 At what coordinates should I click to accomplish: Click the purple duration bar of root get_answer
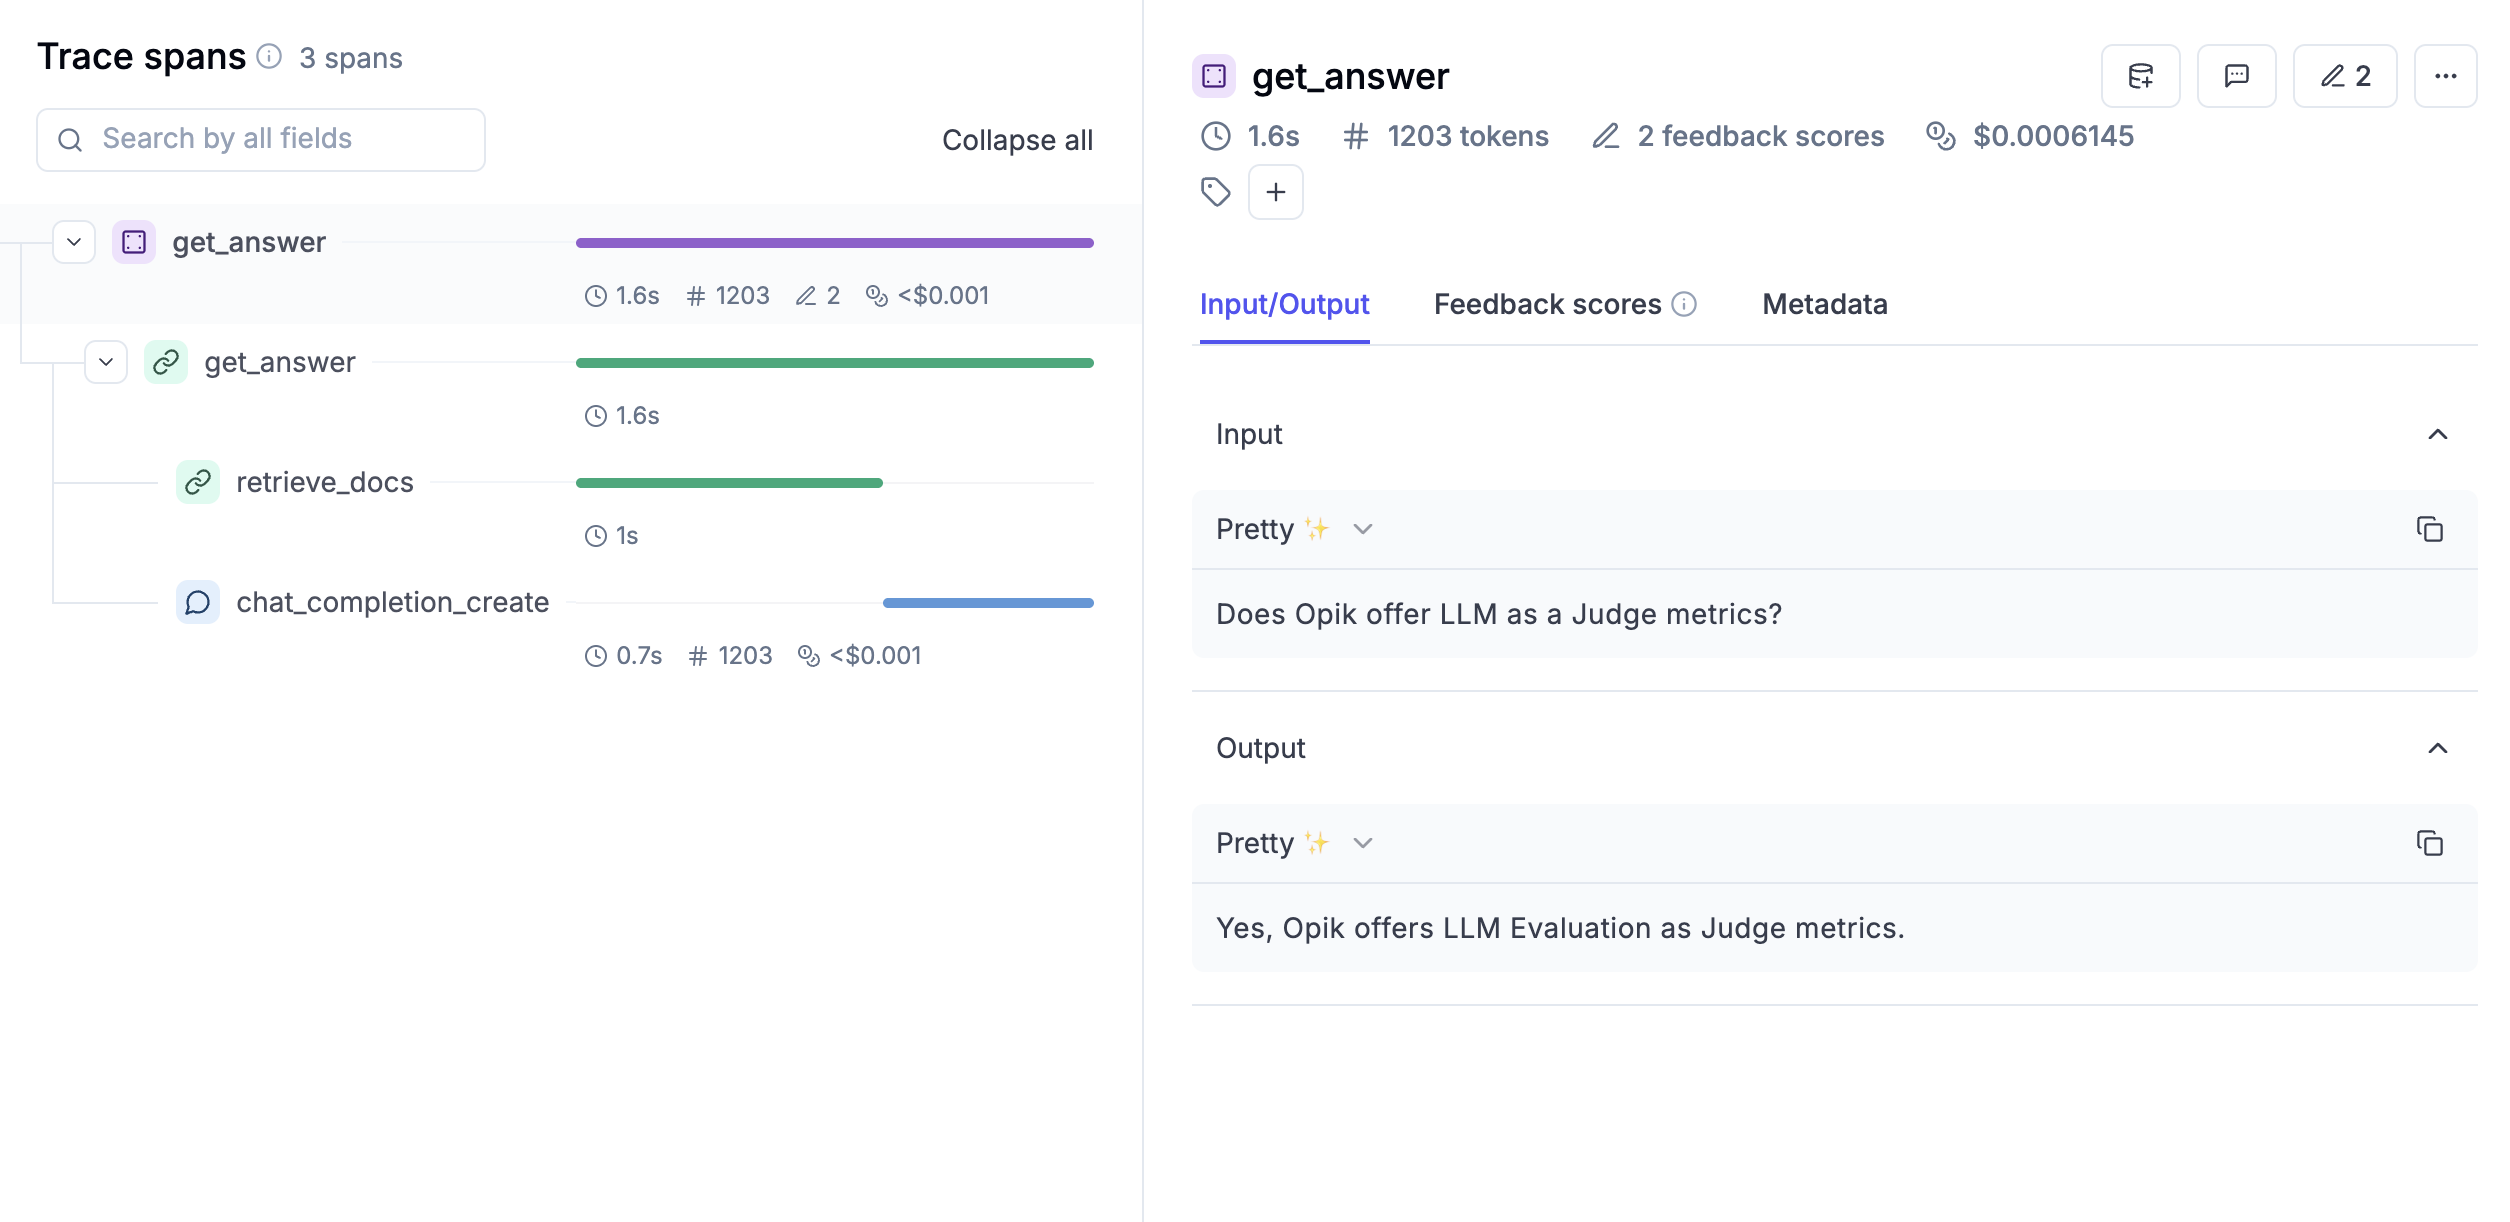(835, 242)
